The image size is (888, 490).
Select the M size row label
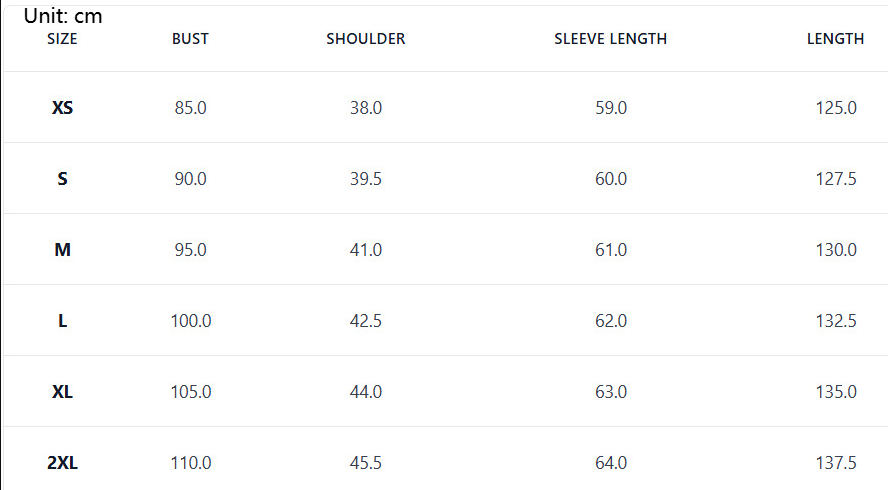pyautogui.click(x=62, y=250)
